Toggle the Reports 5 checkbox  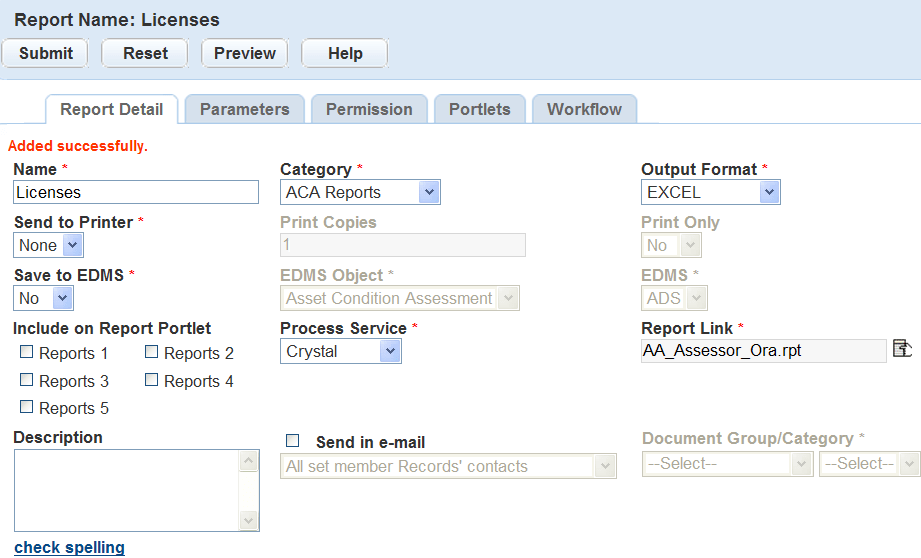[x=27, y=407]
